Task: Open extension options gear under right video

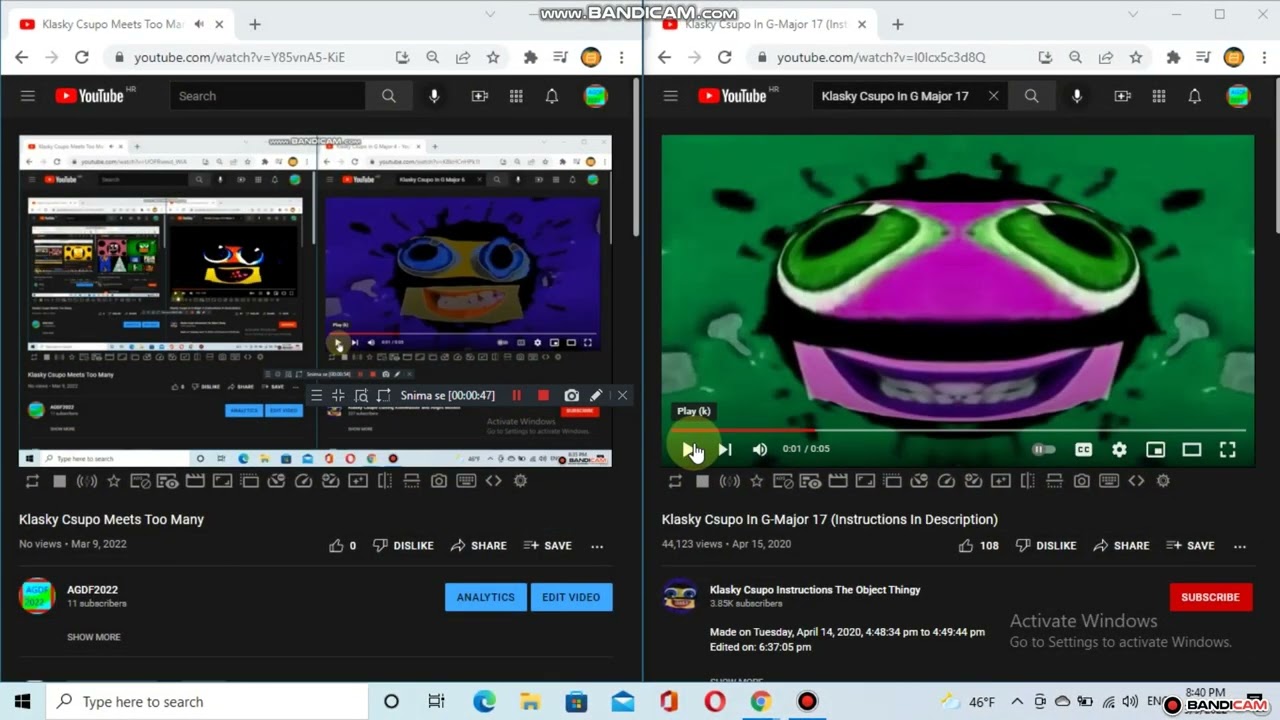Action: (1163, 481)
